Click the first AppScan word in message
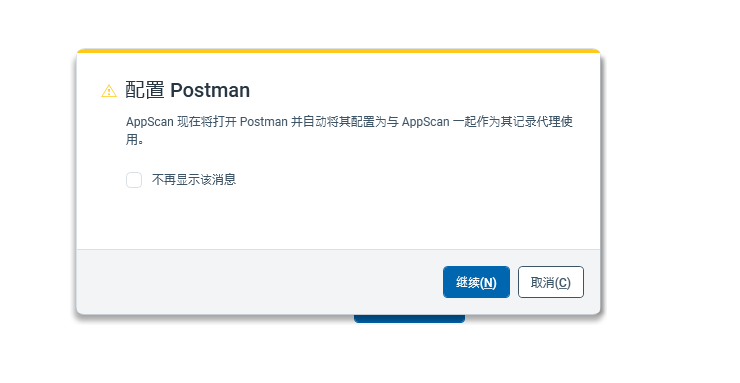 [150, 122]
